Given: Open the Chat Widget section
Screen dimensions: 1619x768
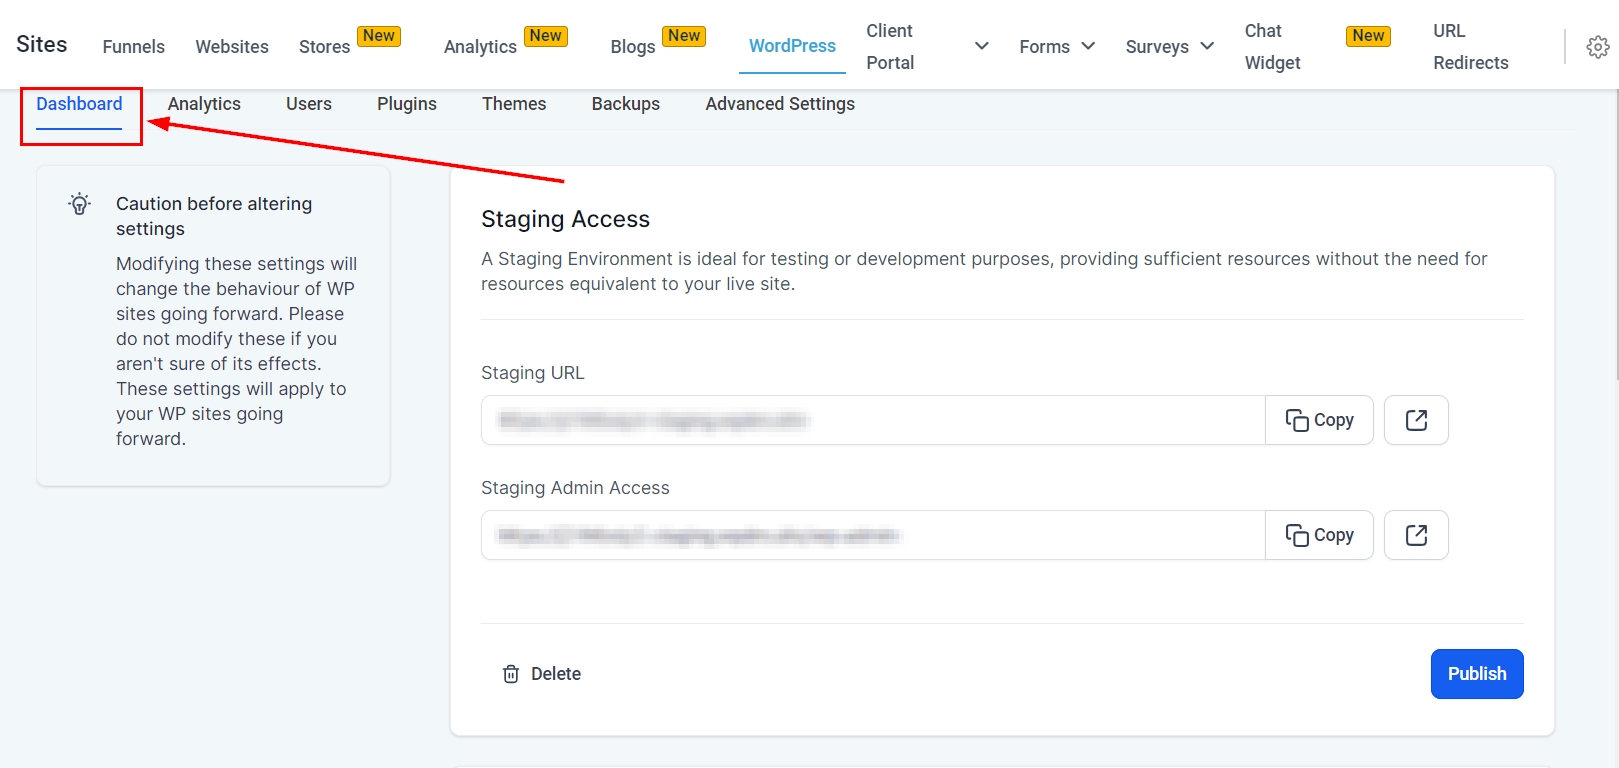Looking at the screenshot, I should [x=1272, y=47].
